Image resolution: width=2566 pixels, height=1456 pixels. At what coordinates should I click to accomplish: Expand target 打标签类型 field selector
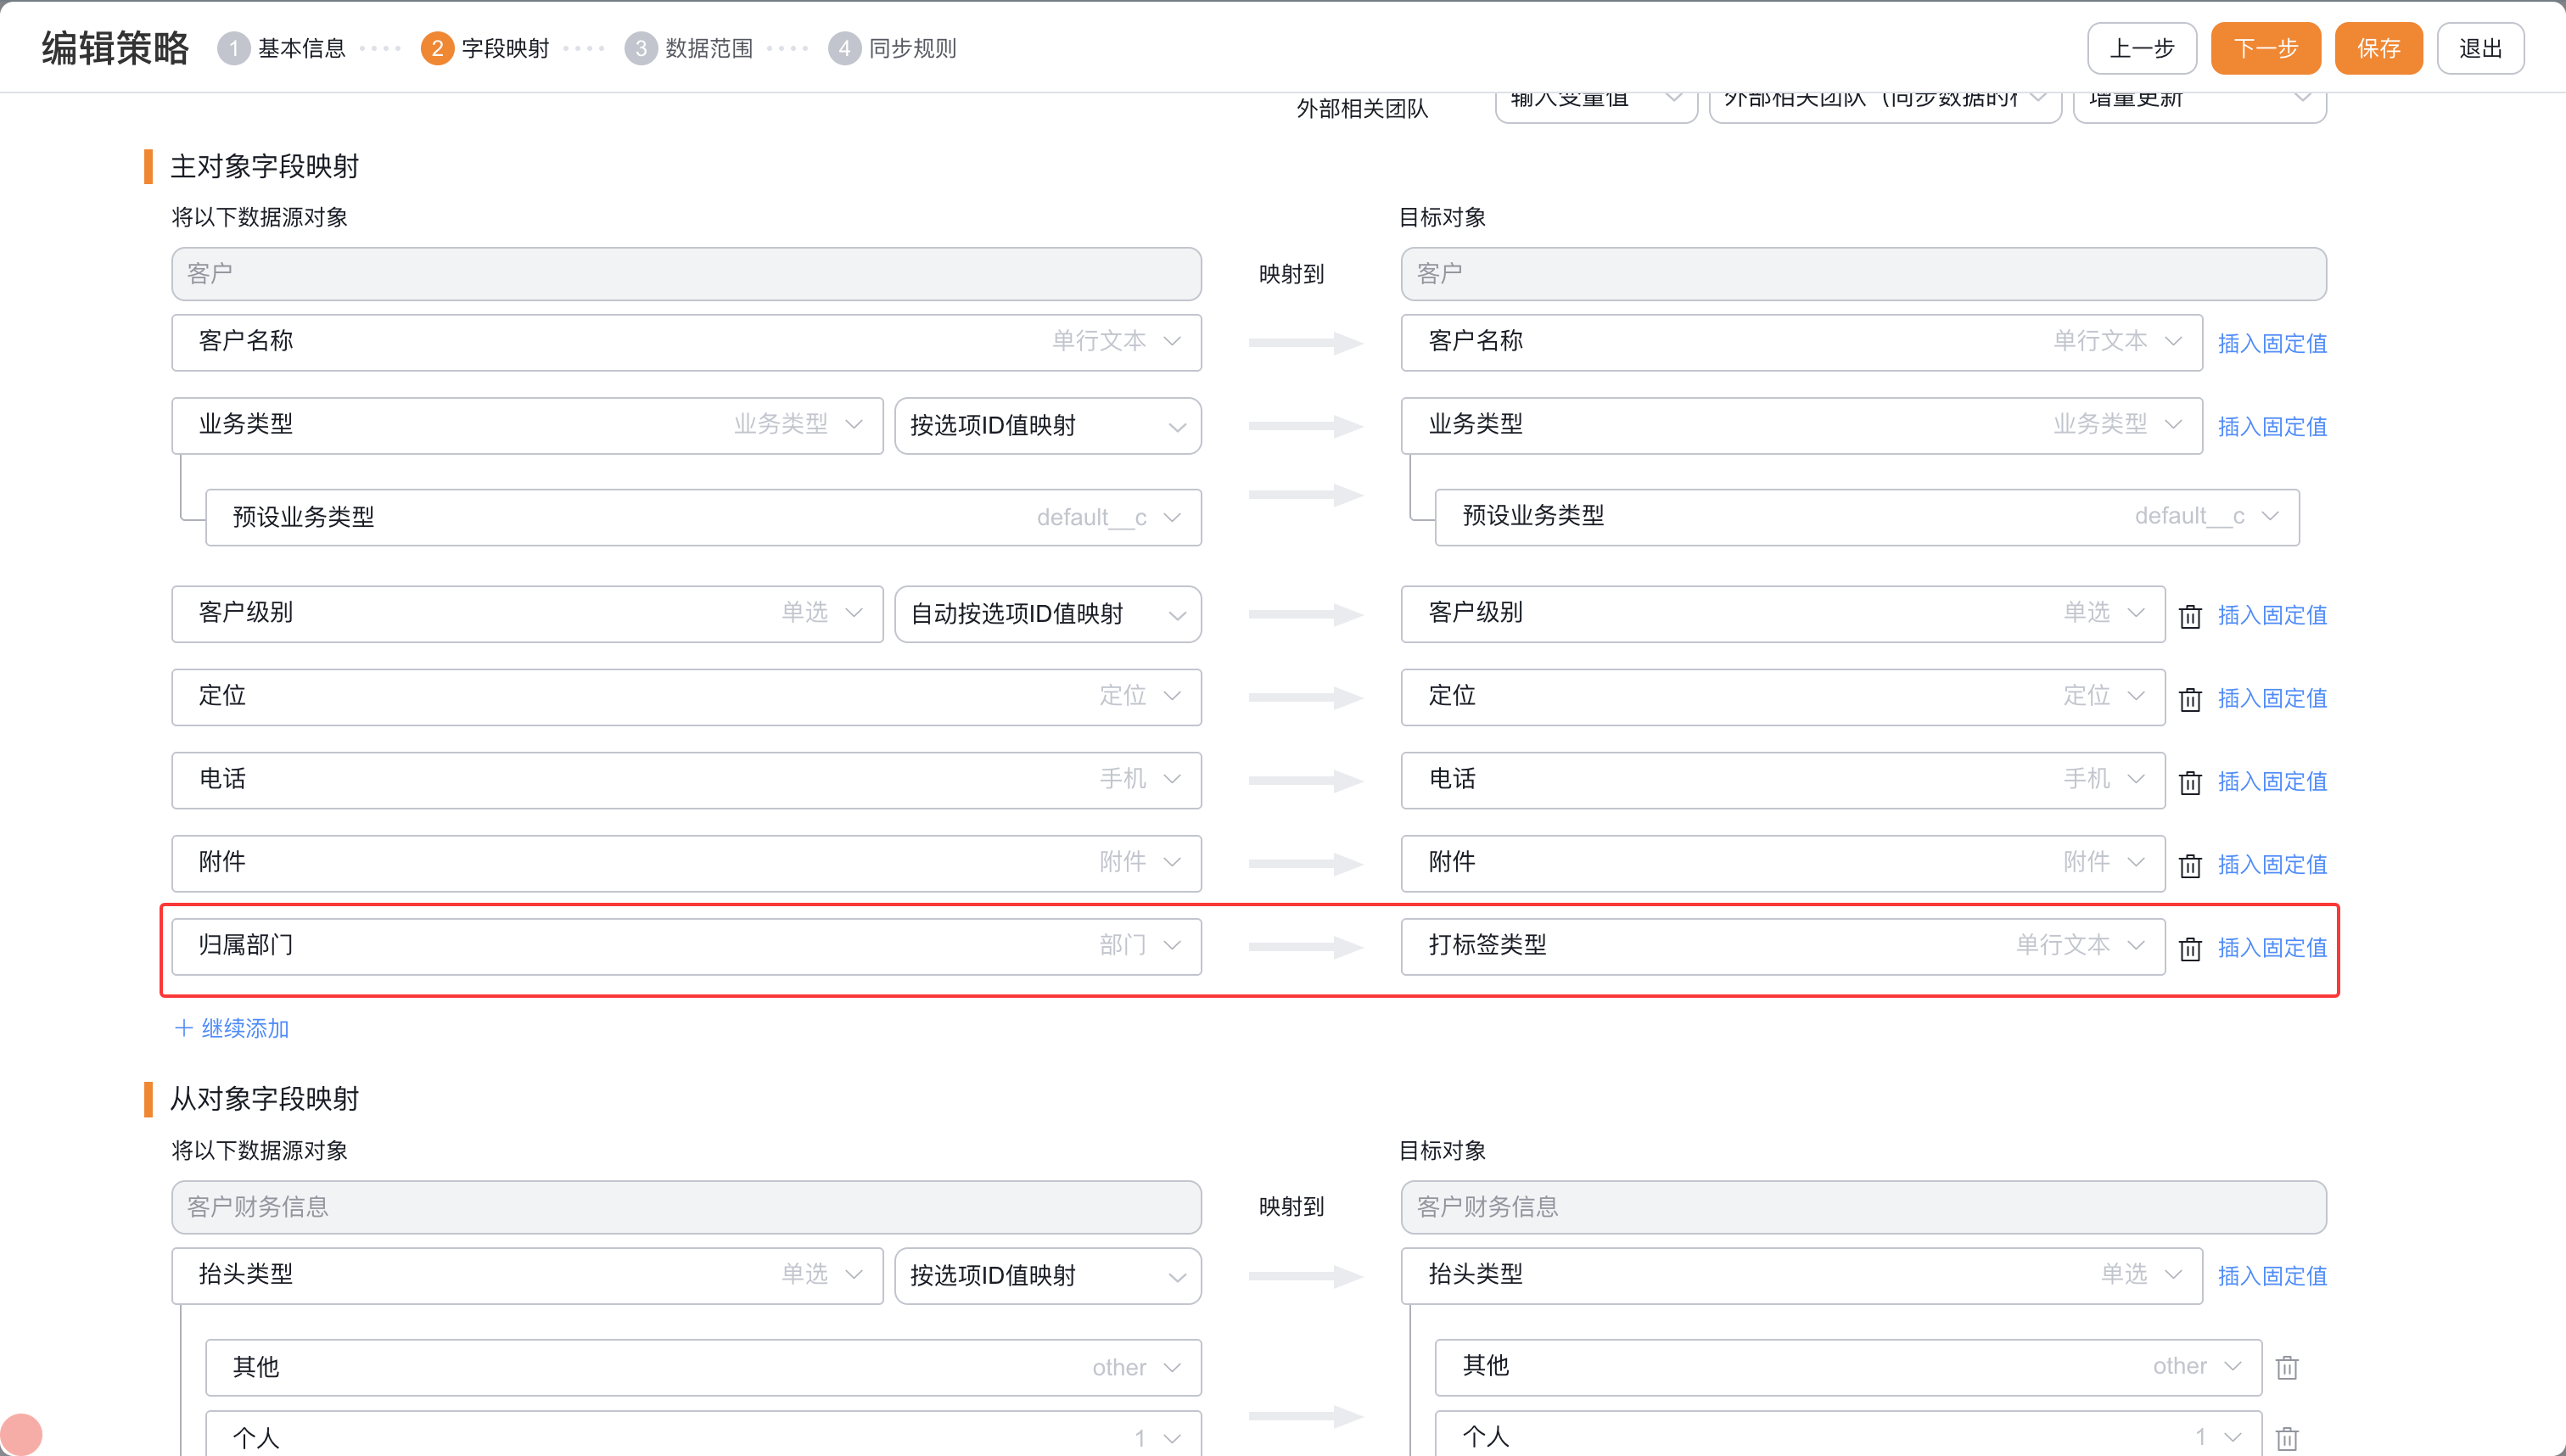1782,946
